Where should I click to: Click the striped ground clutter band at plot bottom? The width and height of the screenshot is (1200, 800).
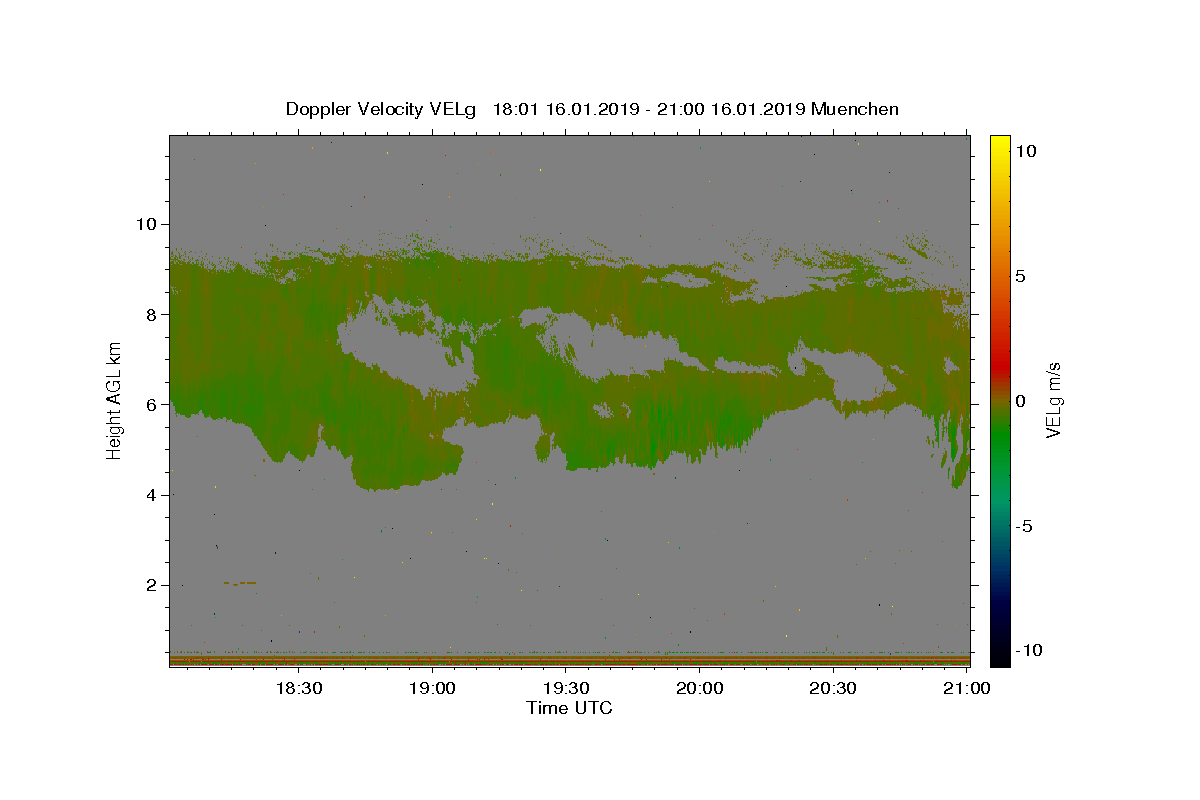(x=569, y=659)
